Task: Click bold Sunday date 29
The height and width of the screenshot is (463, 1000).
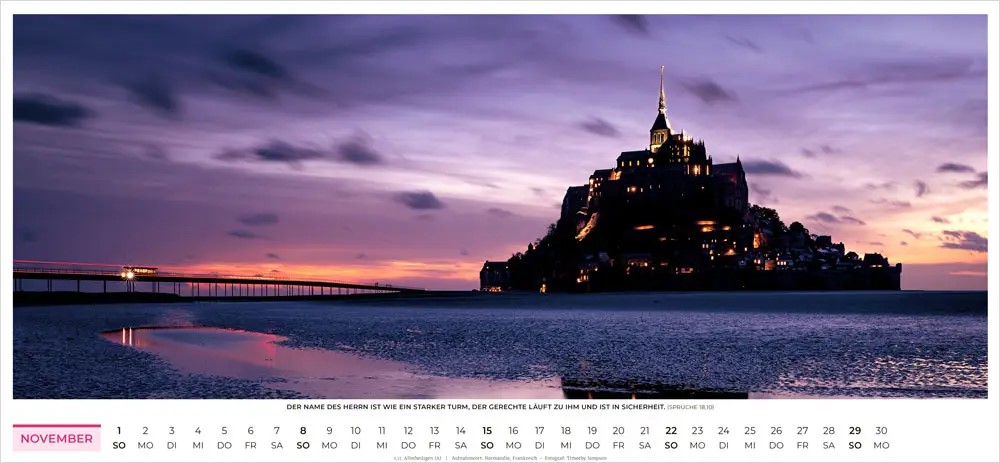Action: click(855, 430)
